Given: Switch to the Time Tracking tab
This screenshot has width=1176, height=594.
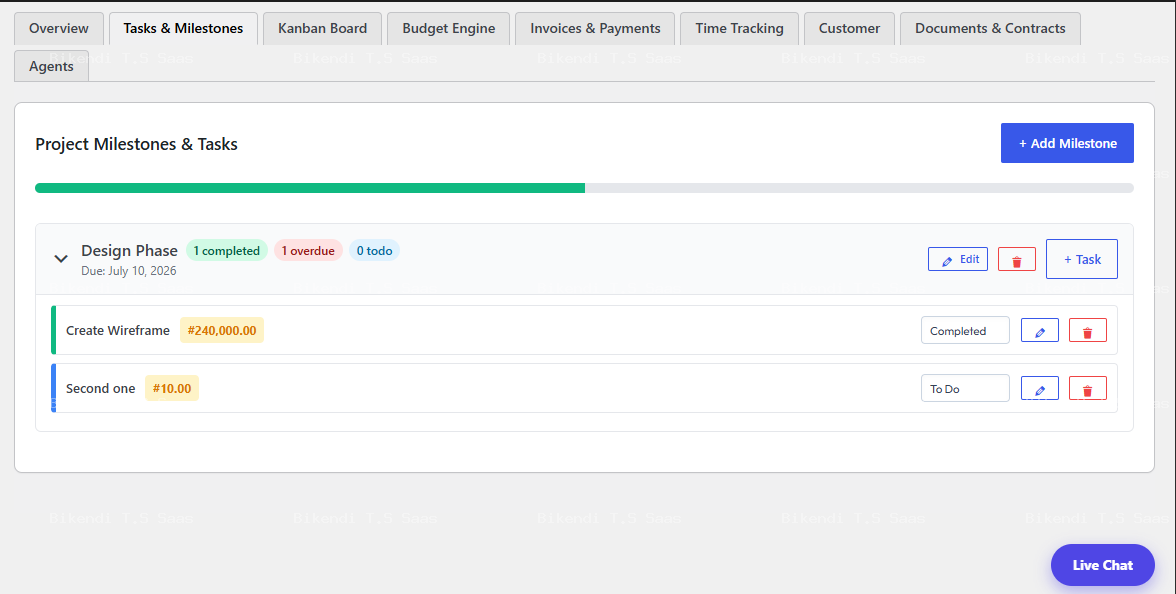Looking at the screenshot, I should [740, 28].
